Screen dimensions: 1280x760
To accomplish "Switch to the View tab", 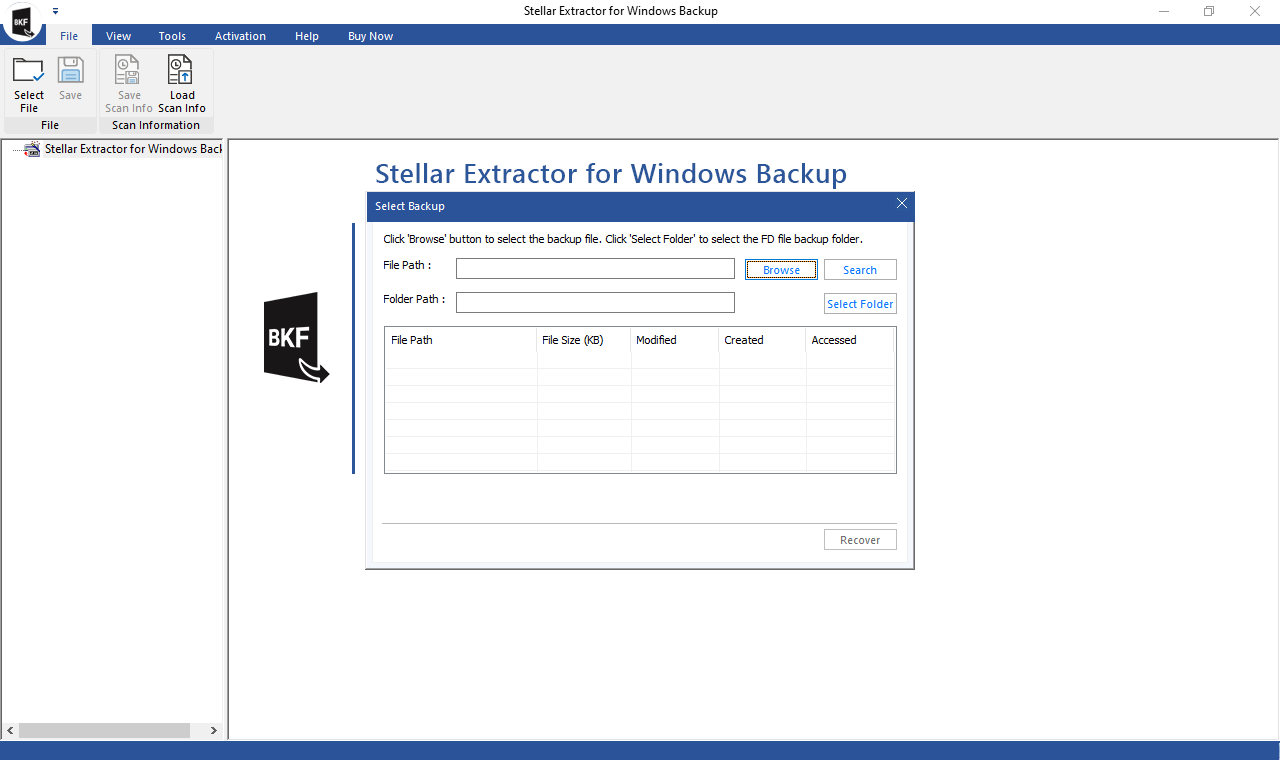I will tap(118, 36).
